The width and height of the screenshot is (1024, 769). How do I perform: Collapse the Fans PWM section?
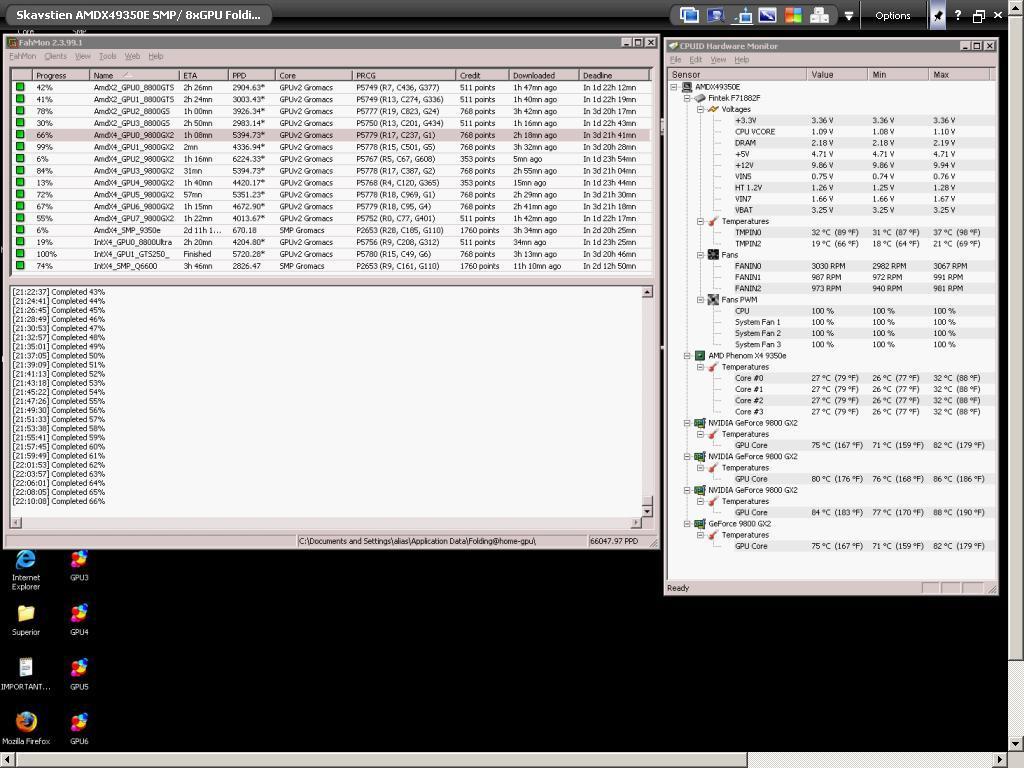[x=700, y=300]
